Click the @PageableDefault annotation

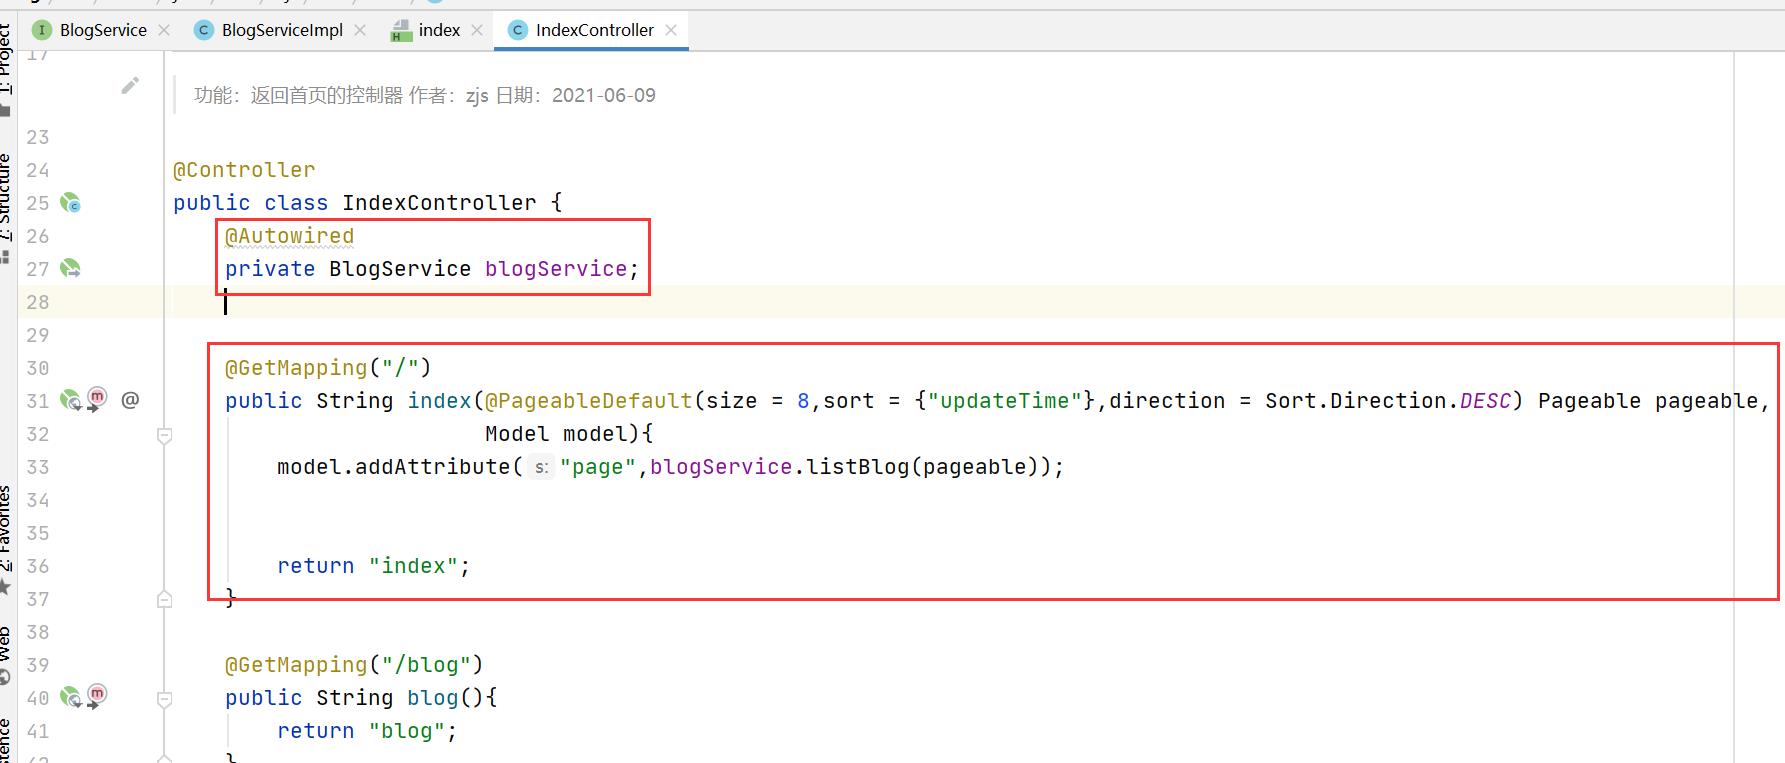tap(589, 401)
